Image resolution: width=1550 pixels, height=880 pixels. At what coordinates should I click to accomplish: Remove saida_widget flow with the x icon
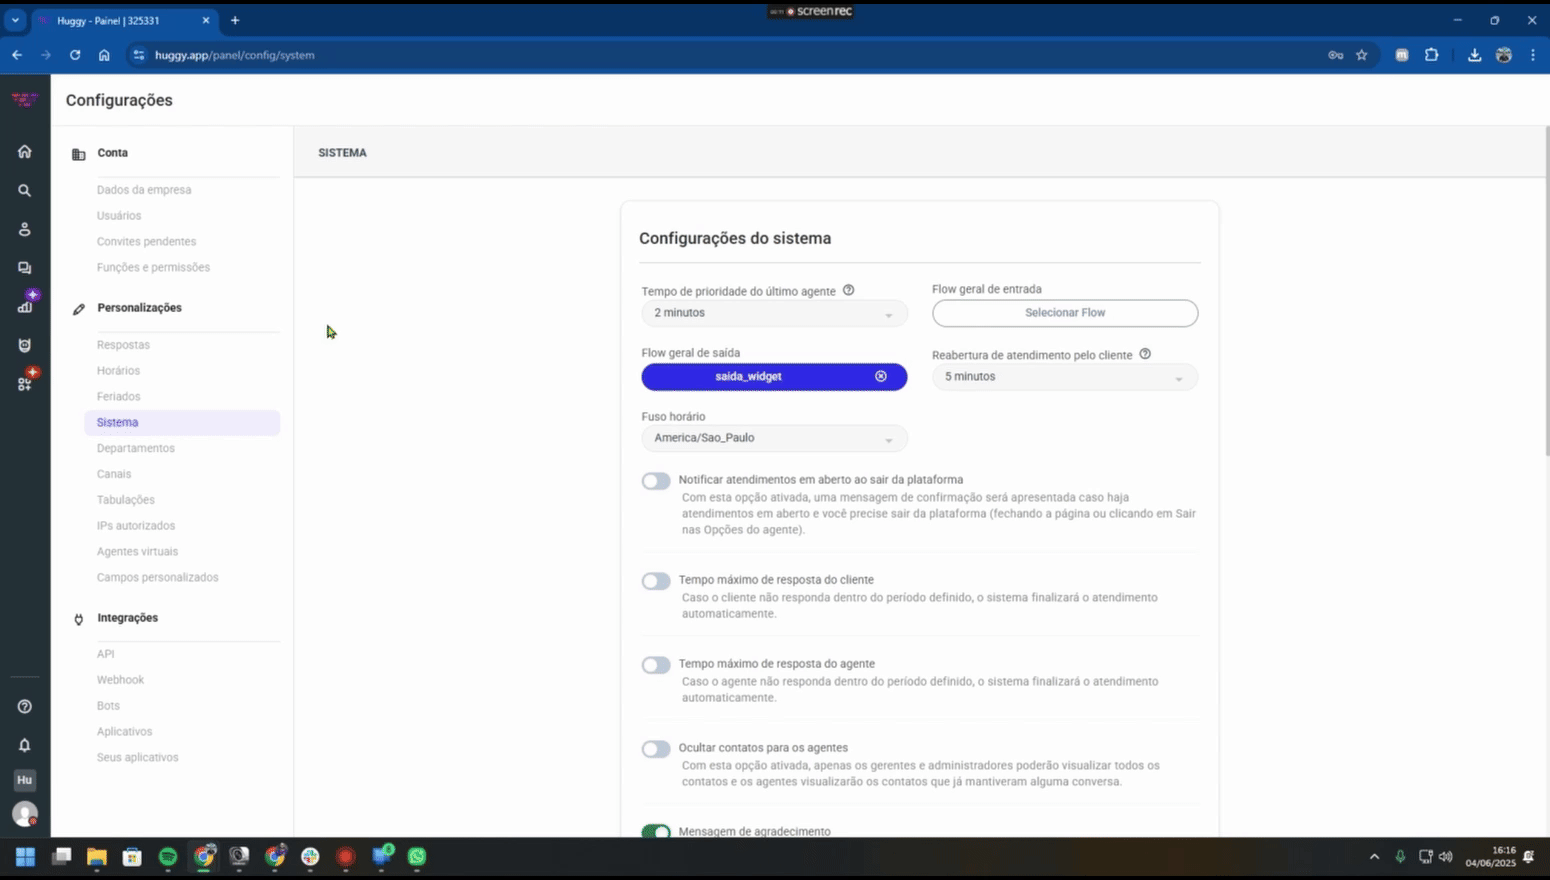881,376
